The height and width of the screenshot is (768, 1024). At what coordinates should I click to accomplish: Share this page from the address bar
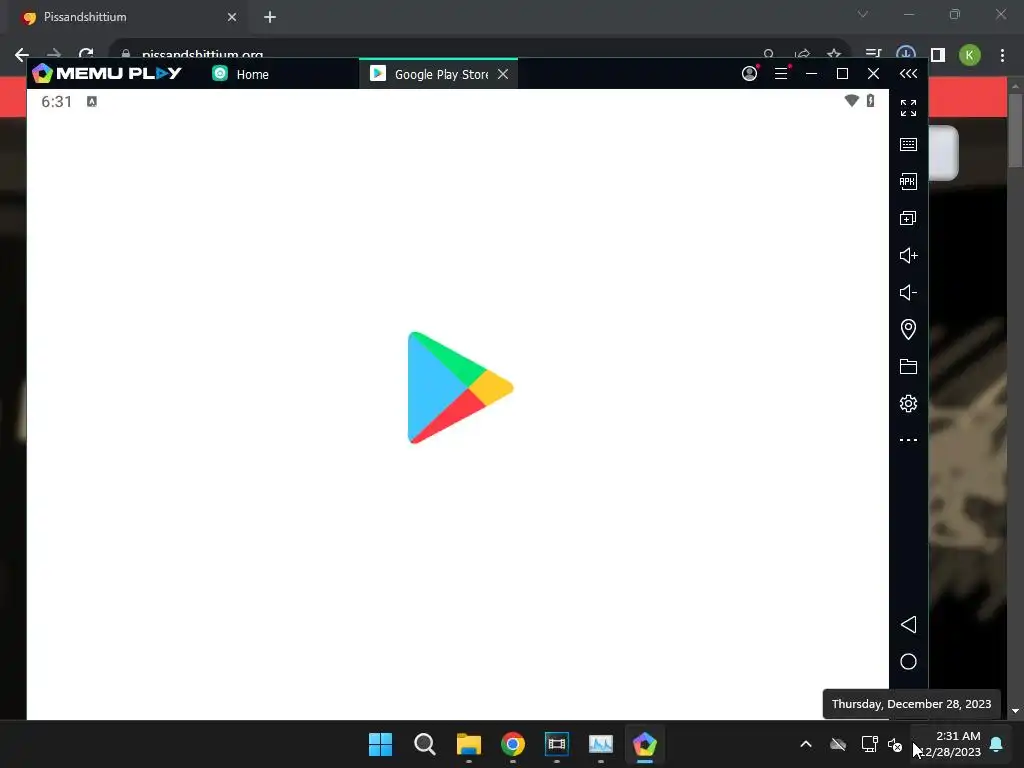coord(802,54)
